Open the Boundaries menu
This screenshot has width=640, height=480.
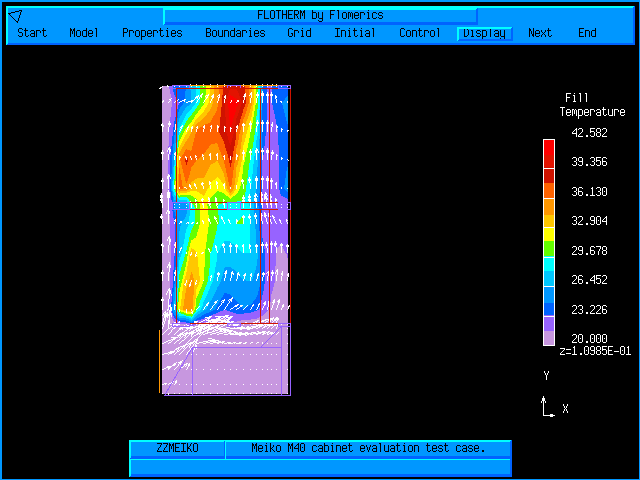(235, 33)
